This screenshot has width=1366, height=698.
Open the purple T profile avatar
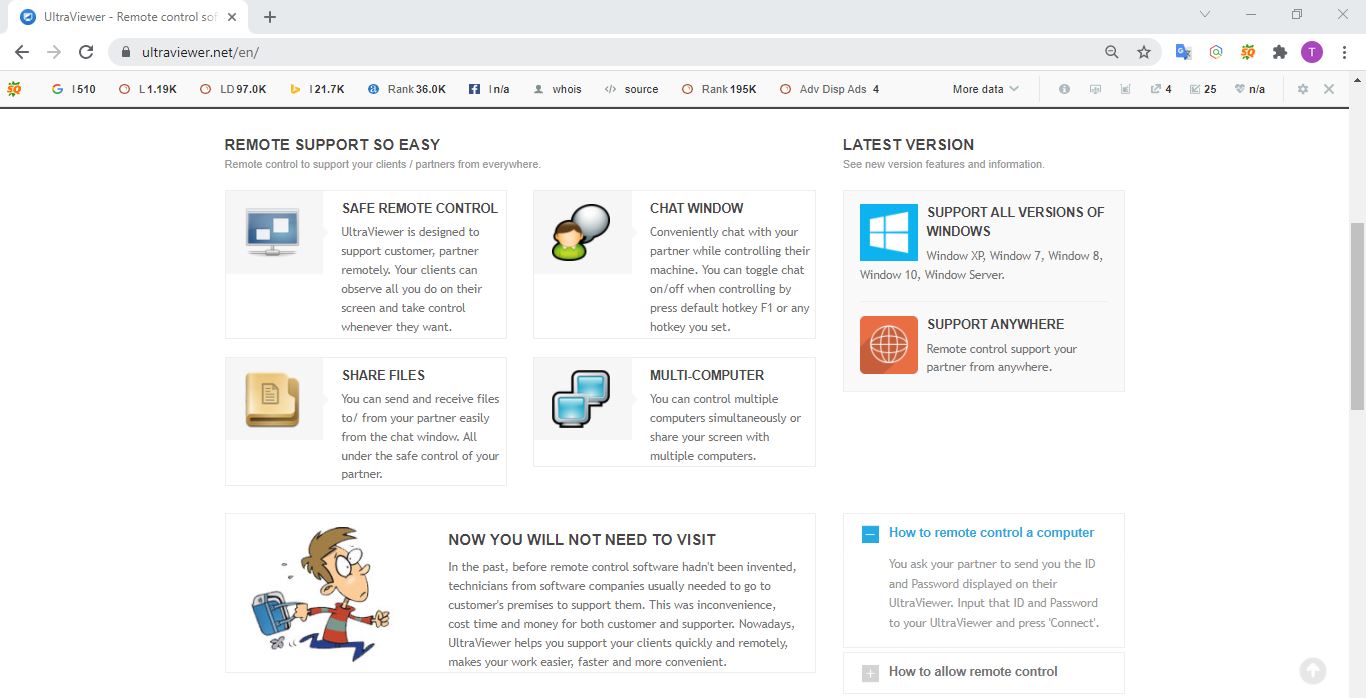1311,52
